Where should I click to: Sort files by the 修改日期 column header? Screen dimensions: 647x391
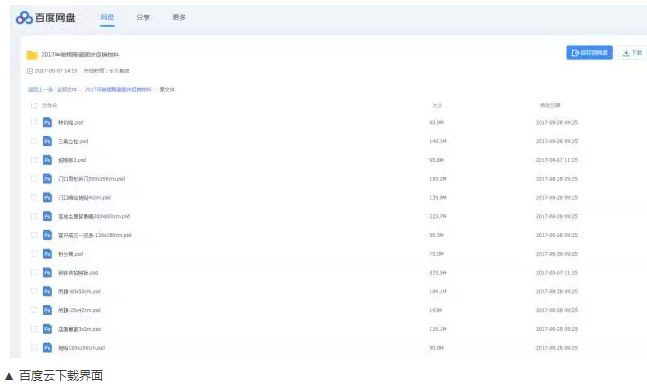coord(550,106)
